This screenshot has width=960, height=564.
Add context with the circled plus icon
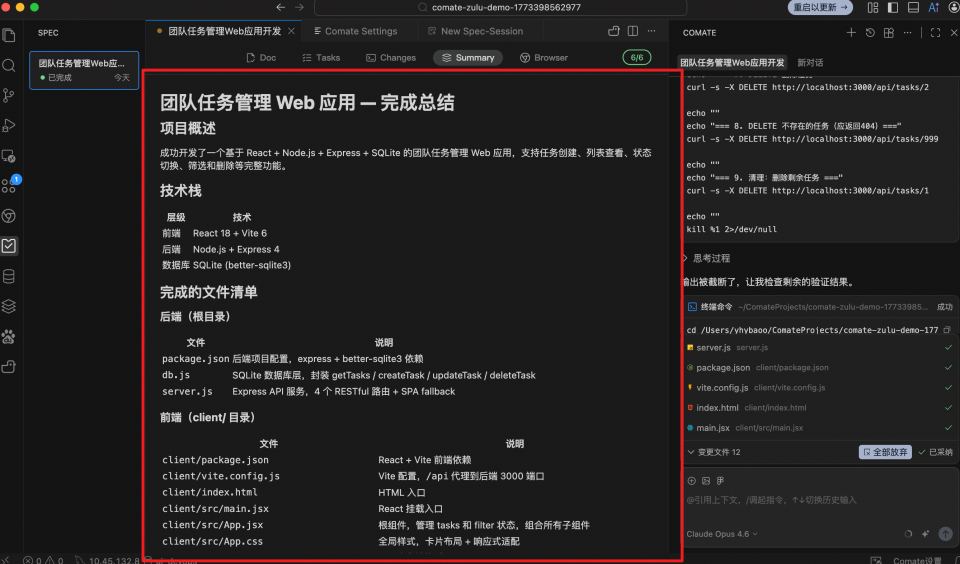tap(692, 481)
